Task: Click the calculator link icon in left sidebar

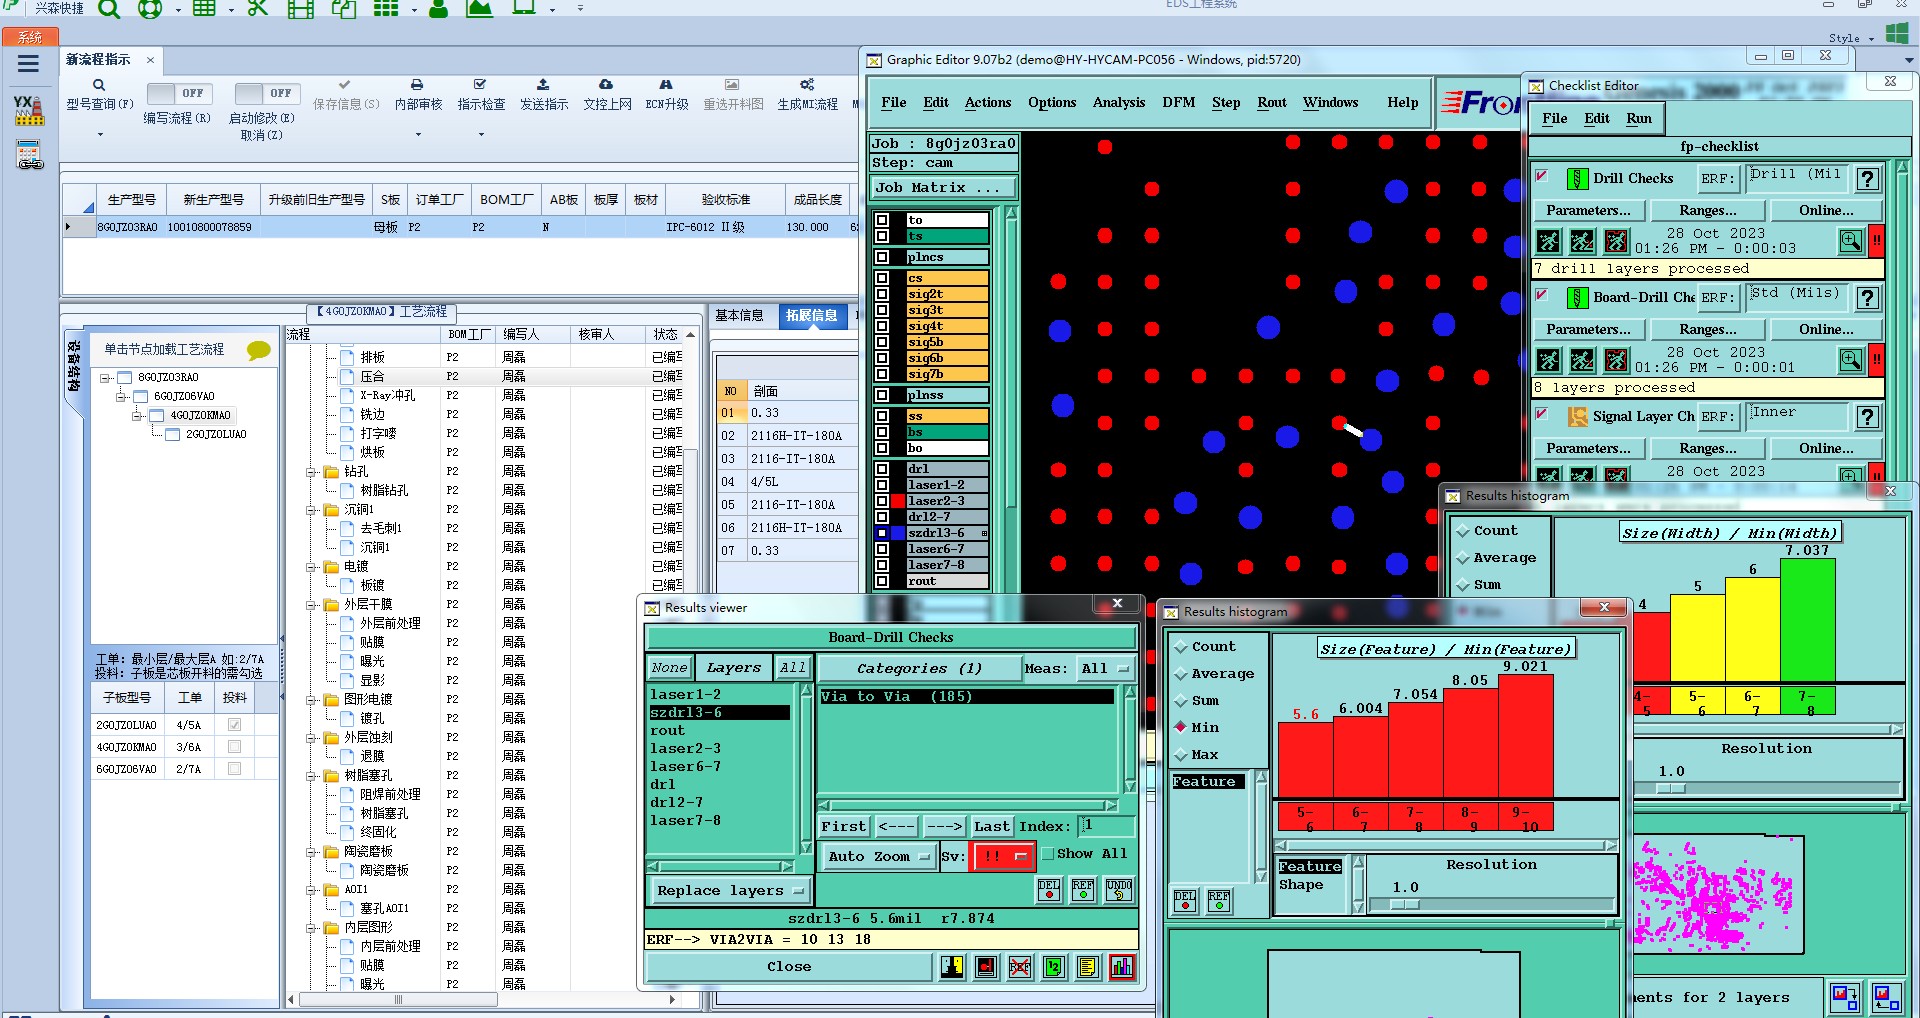Action: tap(29, 155)
